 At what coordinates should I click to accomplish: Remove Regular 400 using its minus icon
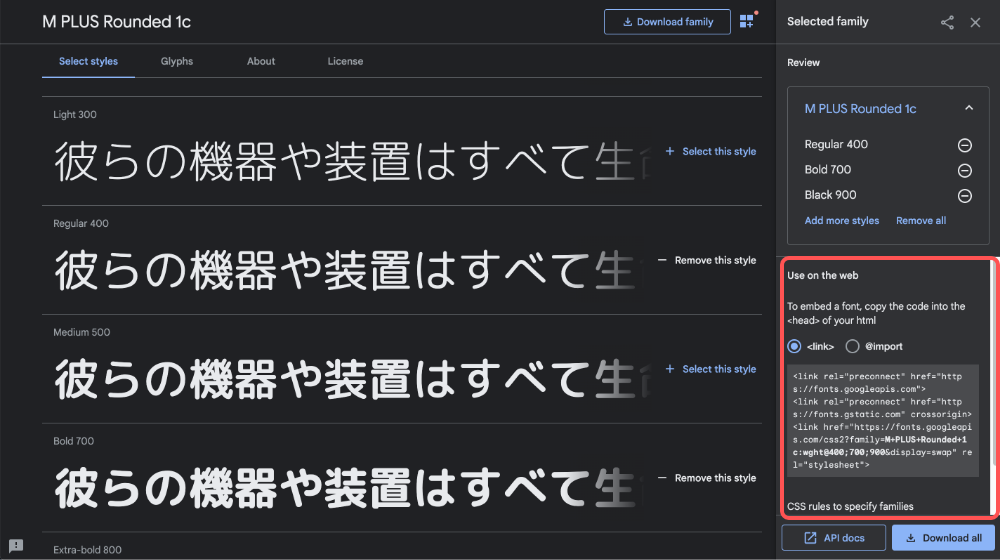(x=964, y=145)
